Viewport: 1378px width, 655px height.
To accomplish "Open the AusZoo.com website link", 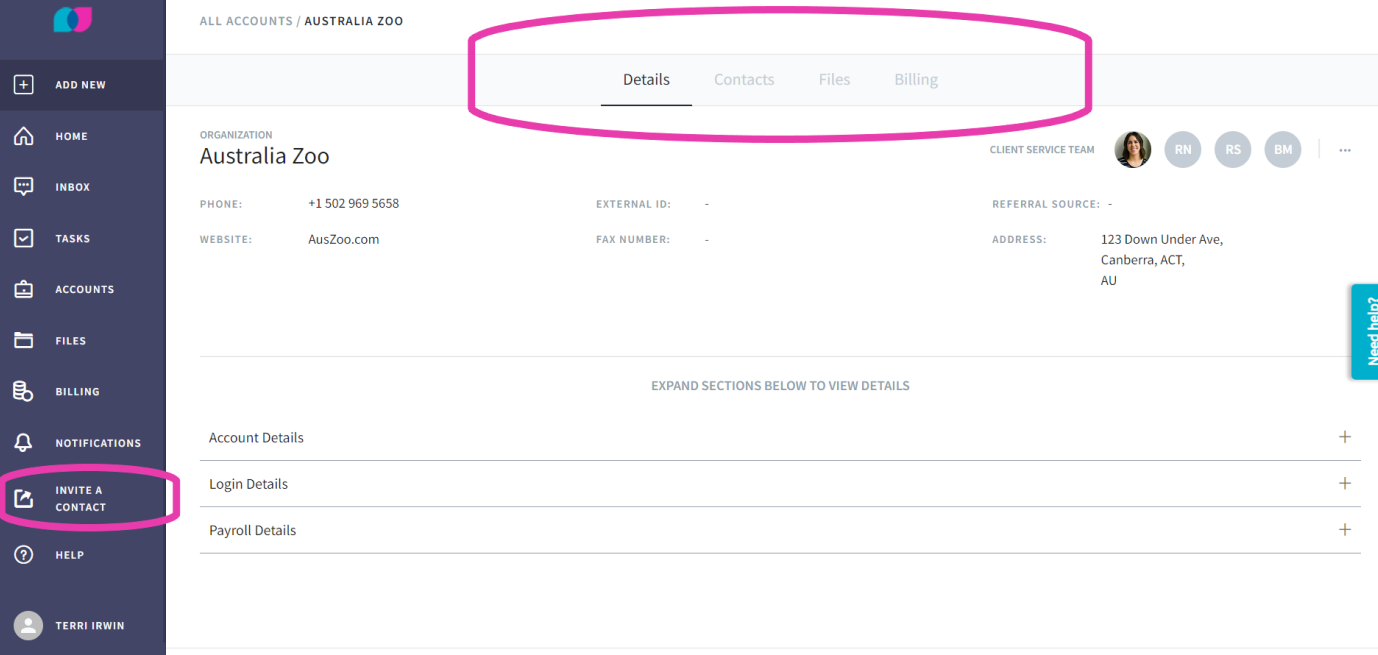I will point(344,239).
